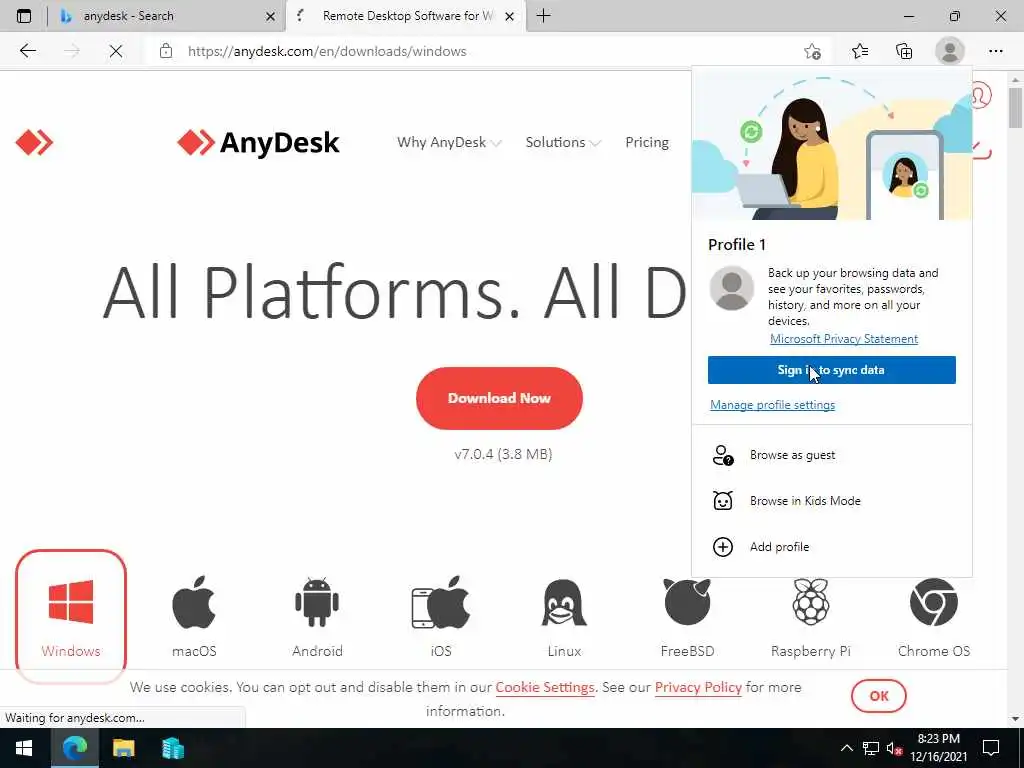Click the page vertical scrollbar thumb

click(1015, 108)
